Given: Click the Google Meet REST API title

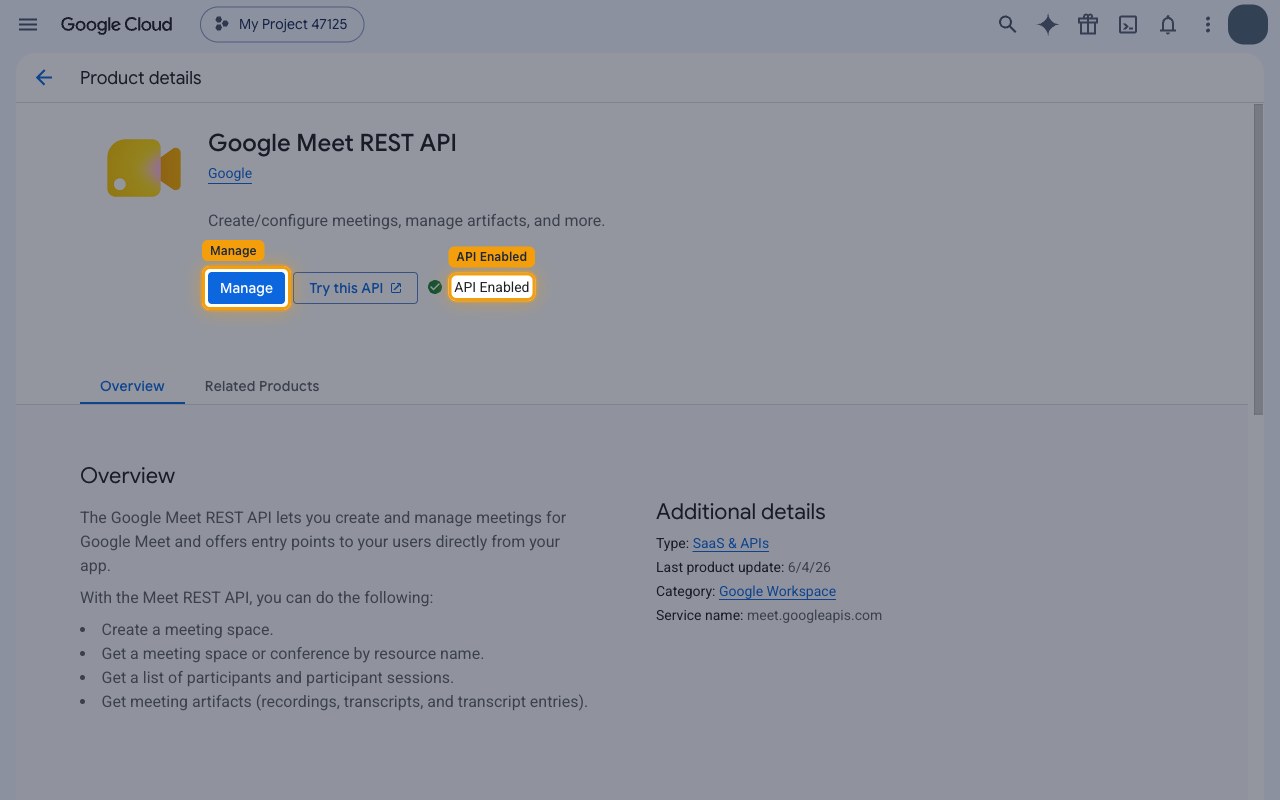Looking at the screenshot, I should coord(332,143).
